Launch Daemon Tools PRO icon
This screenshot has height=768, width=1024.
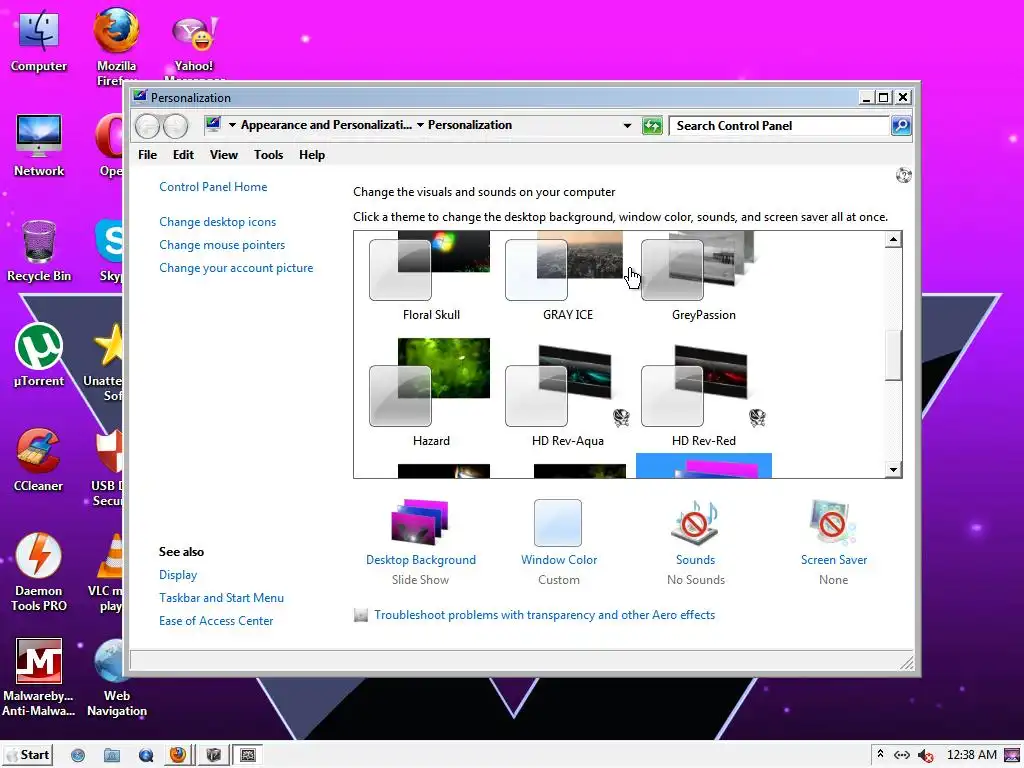39,572
